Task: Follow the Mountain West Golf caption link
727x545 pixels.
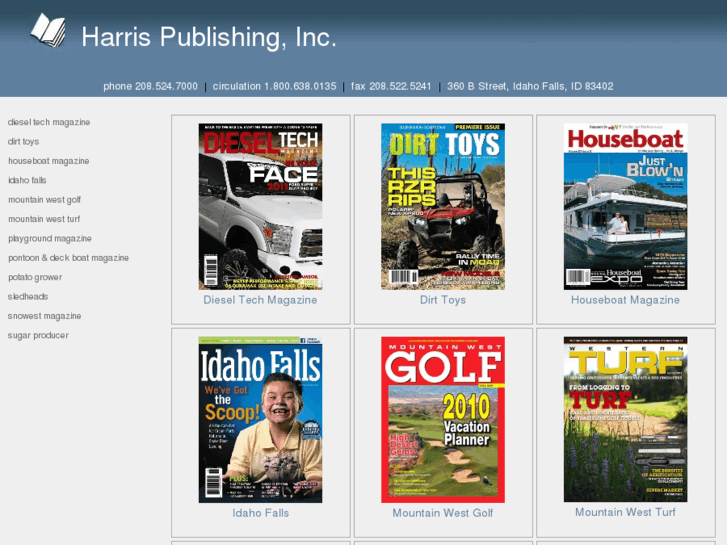Action: pyautogui.click(x=443, y=513)
